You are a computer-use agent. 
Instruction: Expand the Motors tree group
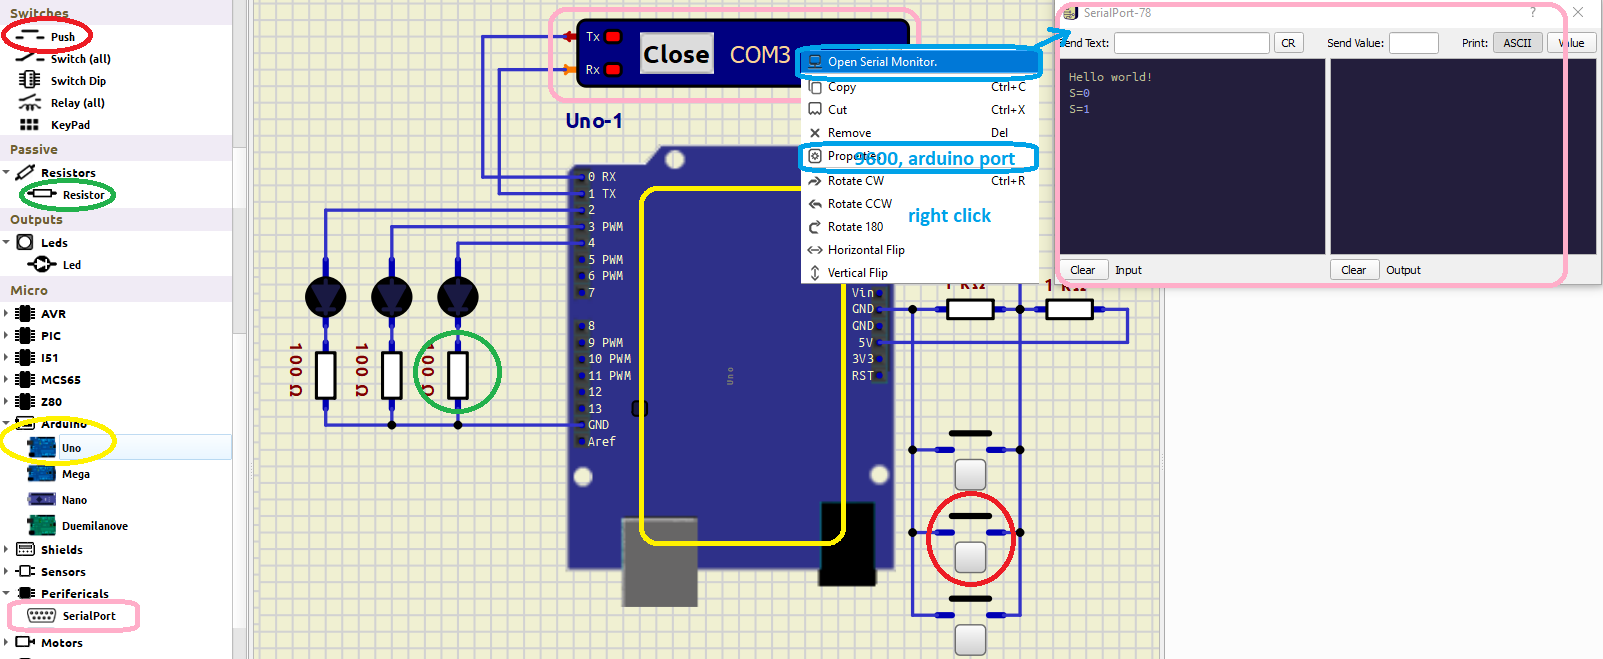[6, 643]
